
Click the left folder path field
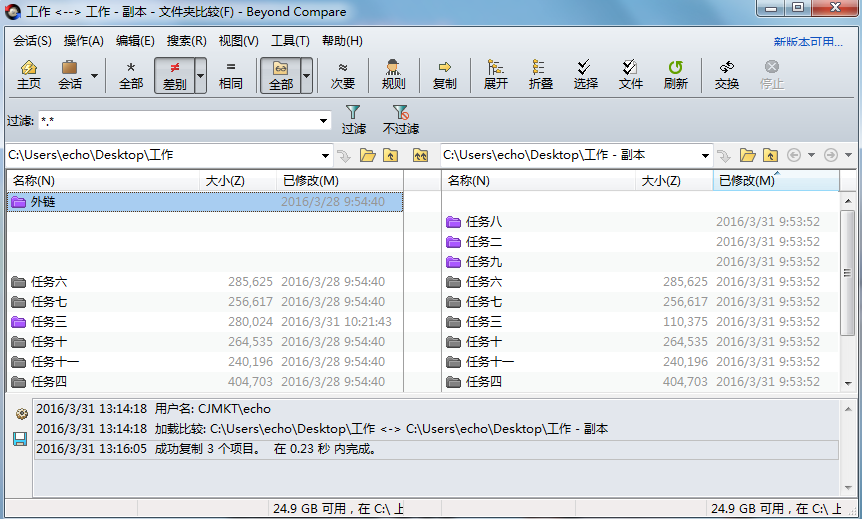coord(162,155)
